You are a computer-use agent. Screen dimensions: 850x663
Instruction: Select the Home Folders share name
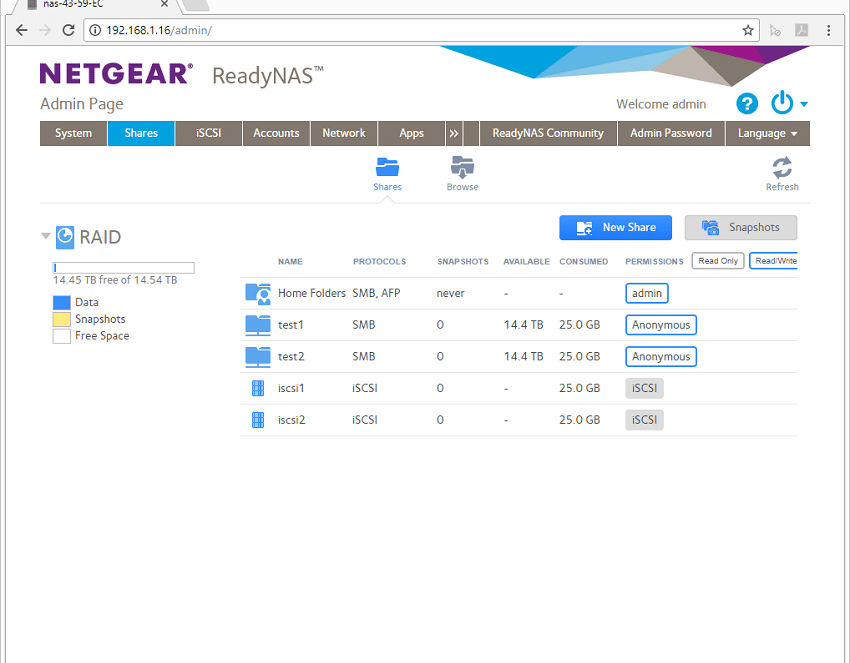coord(312,293)
